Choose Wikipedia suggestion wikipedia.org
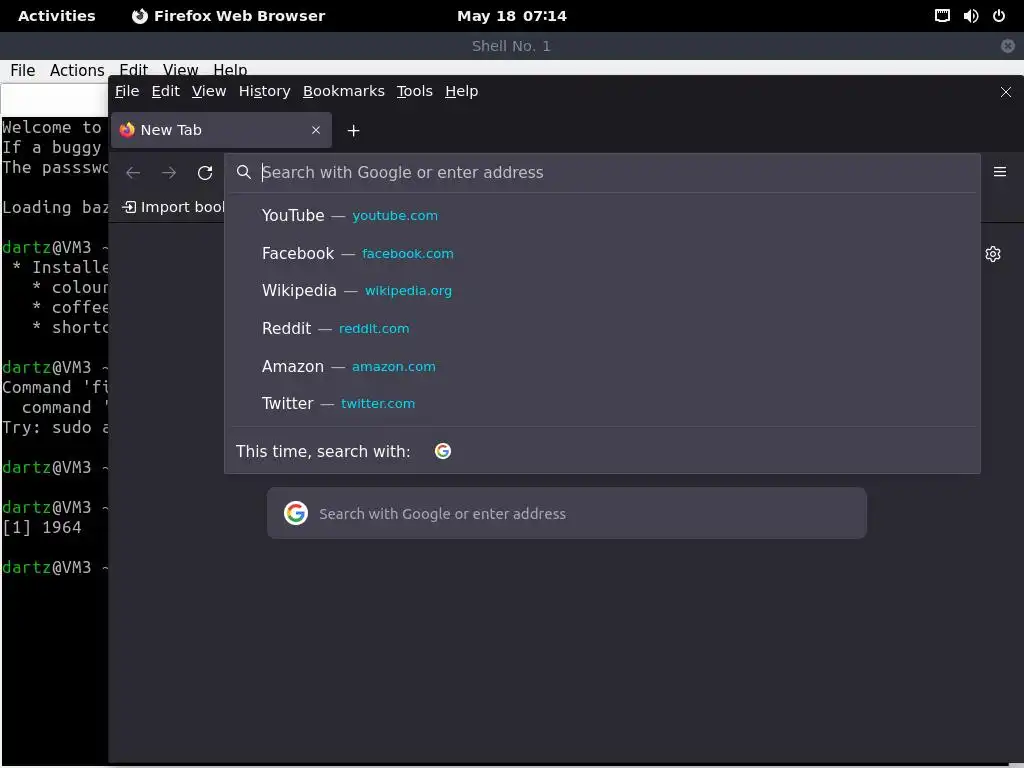Image resolution: width=1024 pixels, height=768 pixels. pyautogui.click(x=602, y=291)
